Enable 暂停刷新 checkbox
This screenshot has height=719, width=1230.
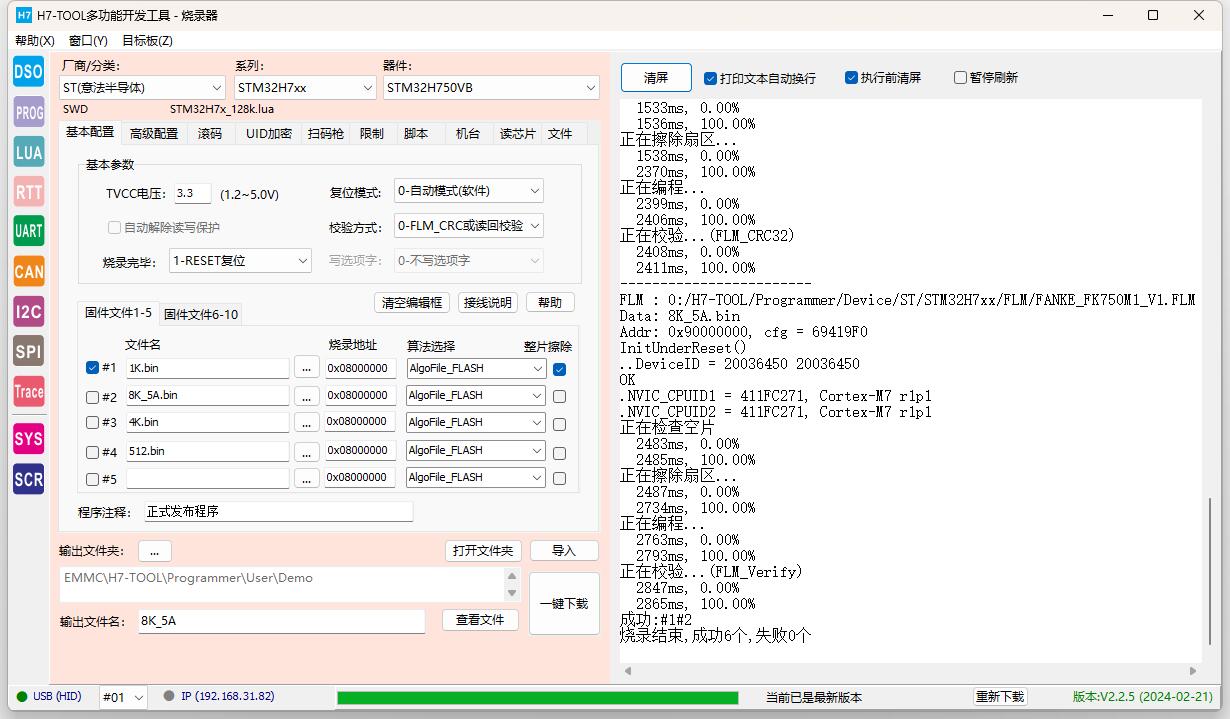tap(986, 78)
